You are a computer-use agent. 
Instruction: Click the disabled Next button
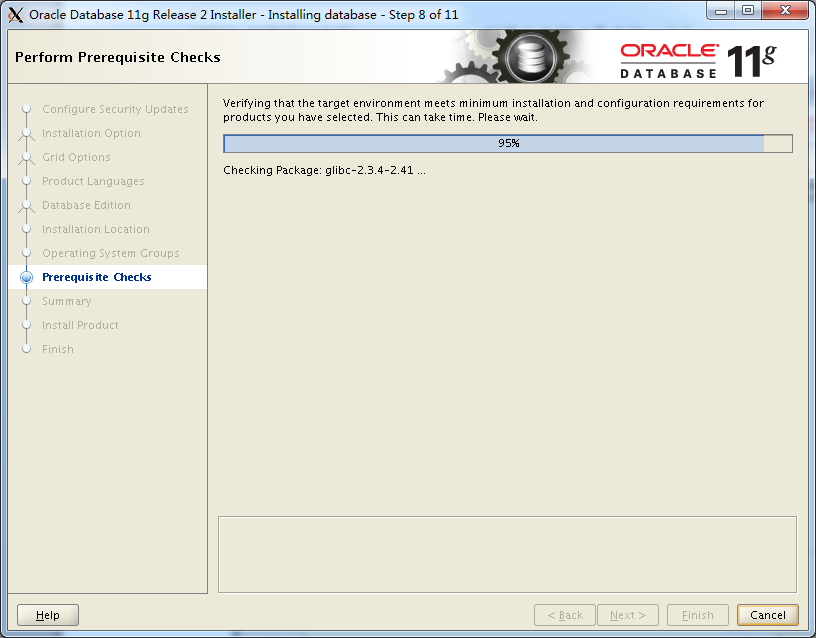pyautogui.click(x=628, y=615)
